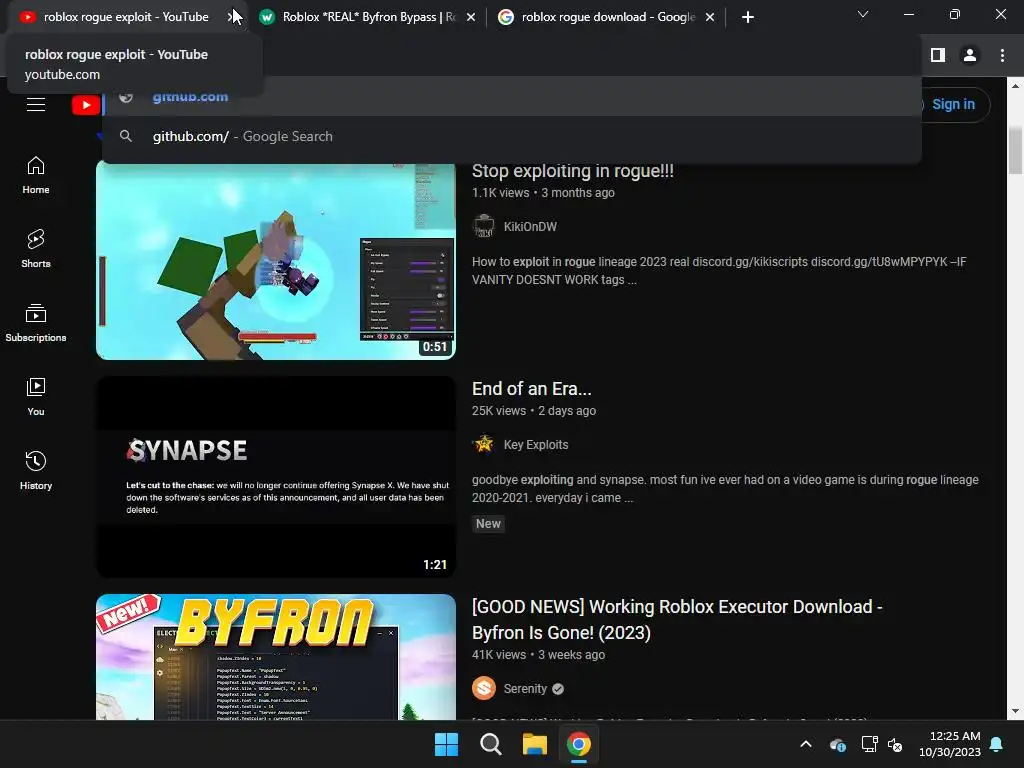Image resolution: width=1024 pixels, height=768 pixels.
Task: Open Working Roblox Executor Download video title
Action: tap(677, 619)
